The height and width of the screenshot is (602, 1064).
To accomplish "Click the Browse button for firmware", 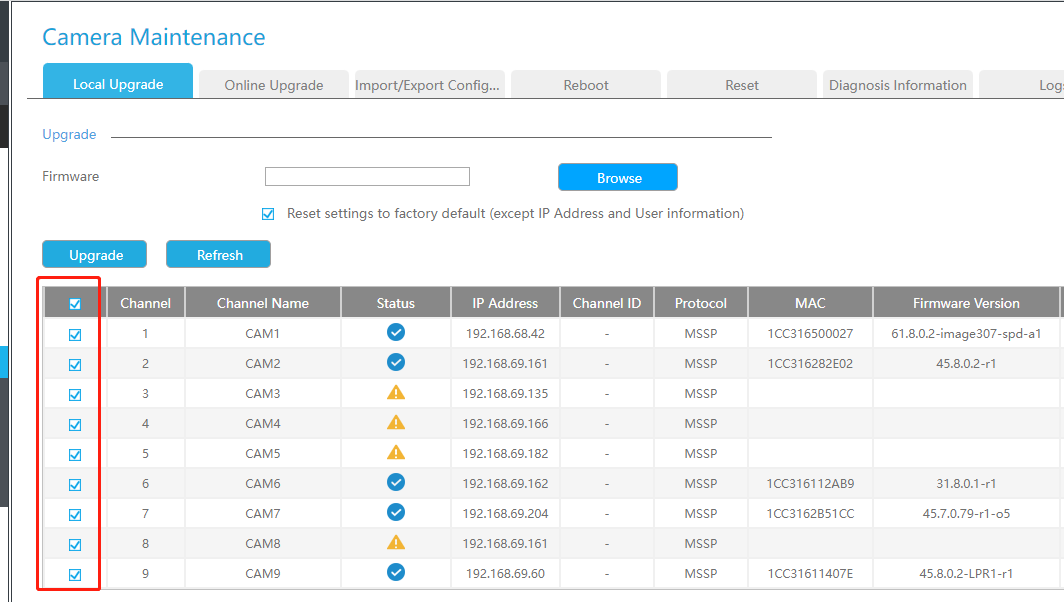I will (618, 177).
